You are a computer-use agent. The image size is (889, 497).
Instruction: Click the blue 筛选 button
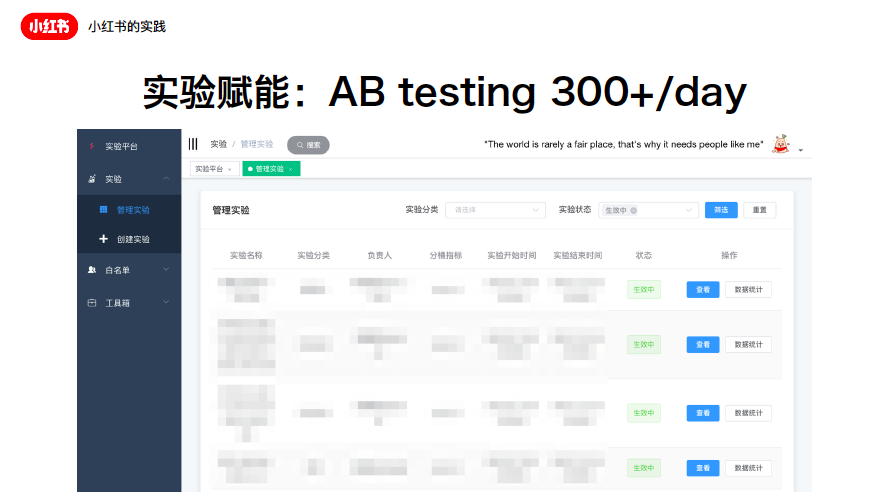[x=721, y=210]
